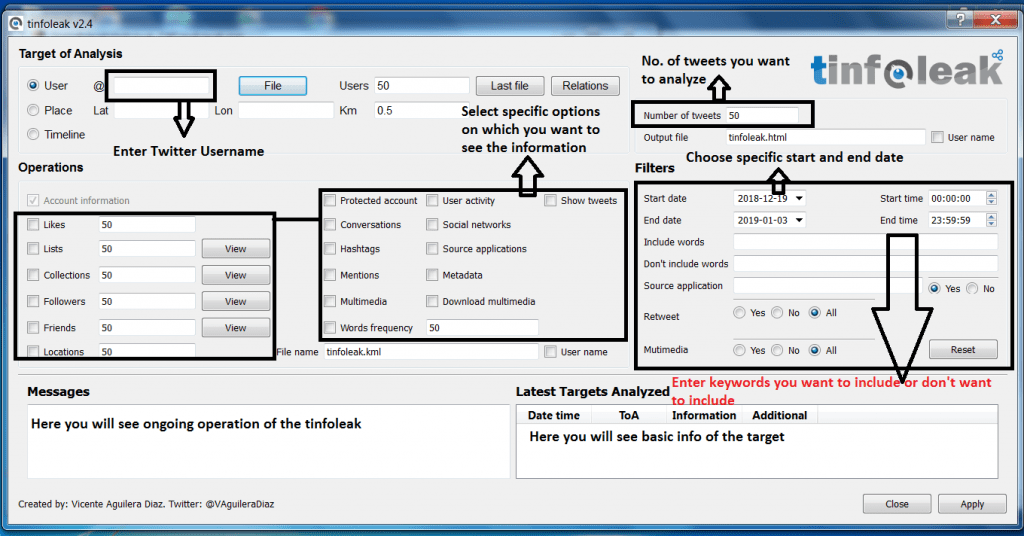
Task: Enable the Likes checkbox
Action: pyautogui.click(x=33, y=225)
